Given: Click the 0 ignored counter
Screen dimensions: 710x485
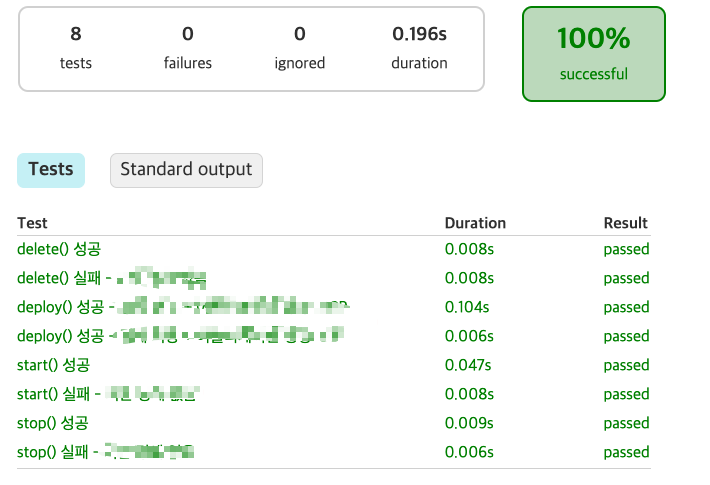Looking at the screenshot, I should [299, 48].
